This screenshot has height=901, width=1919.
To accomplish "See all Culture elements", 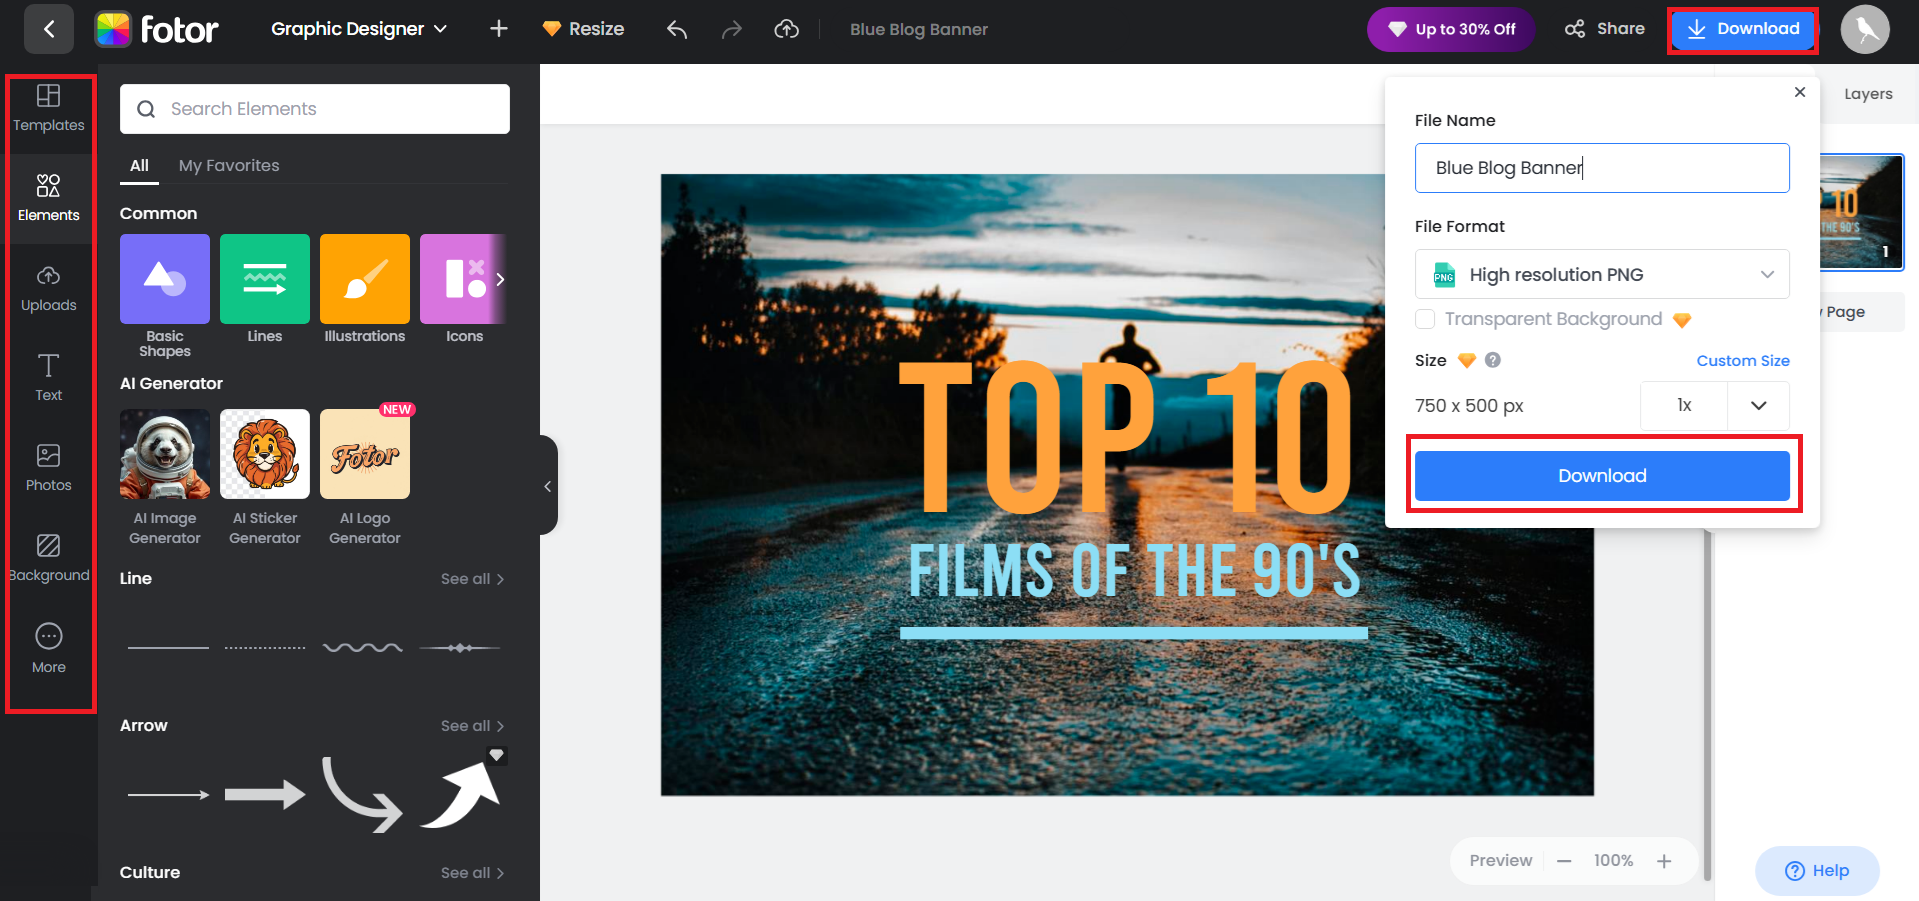I will click(472, 873).
